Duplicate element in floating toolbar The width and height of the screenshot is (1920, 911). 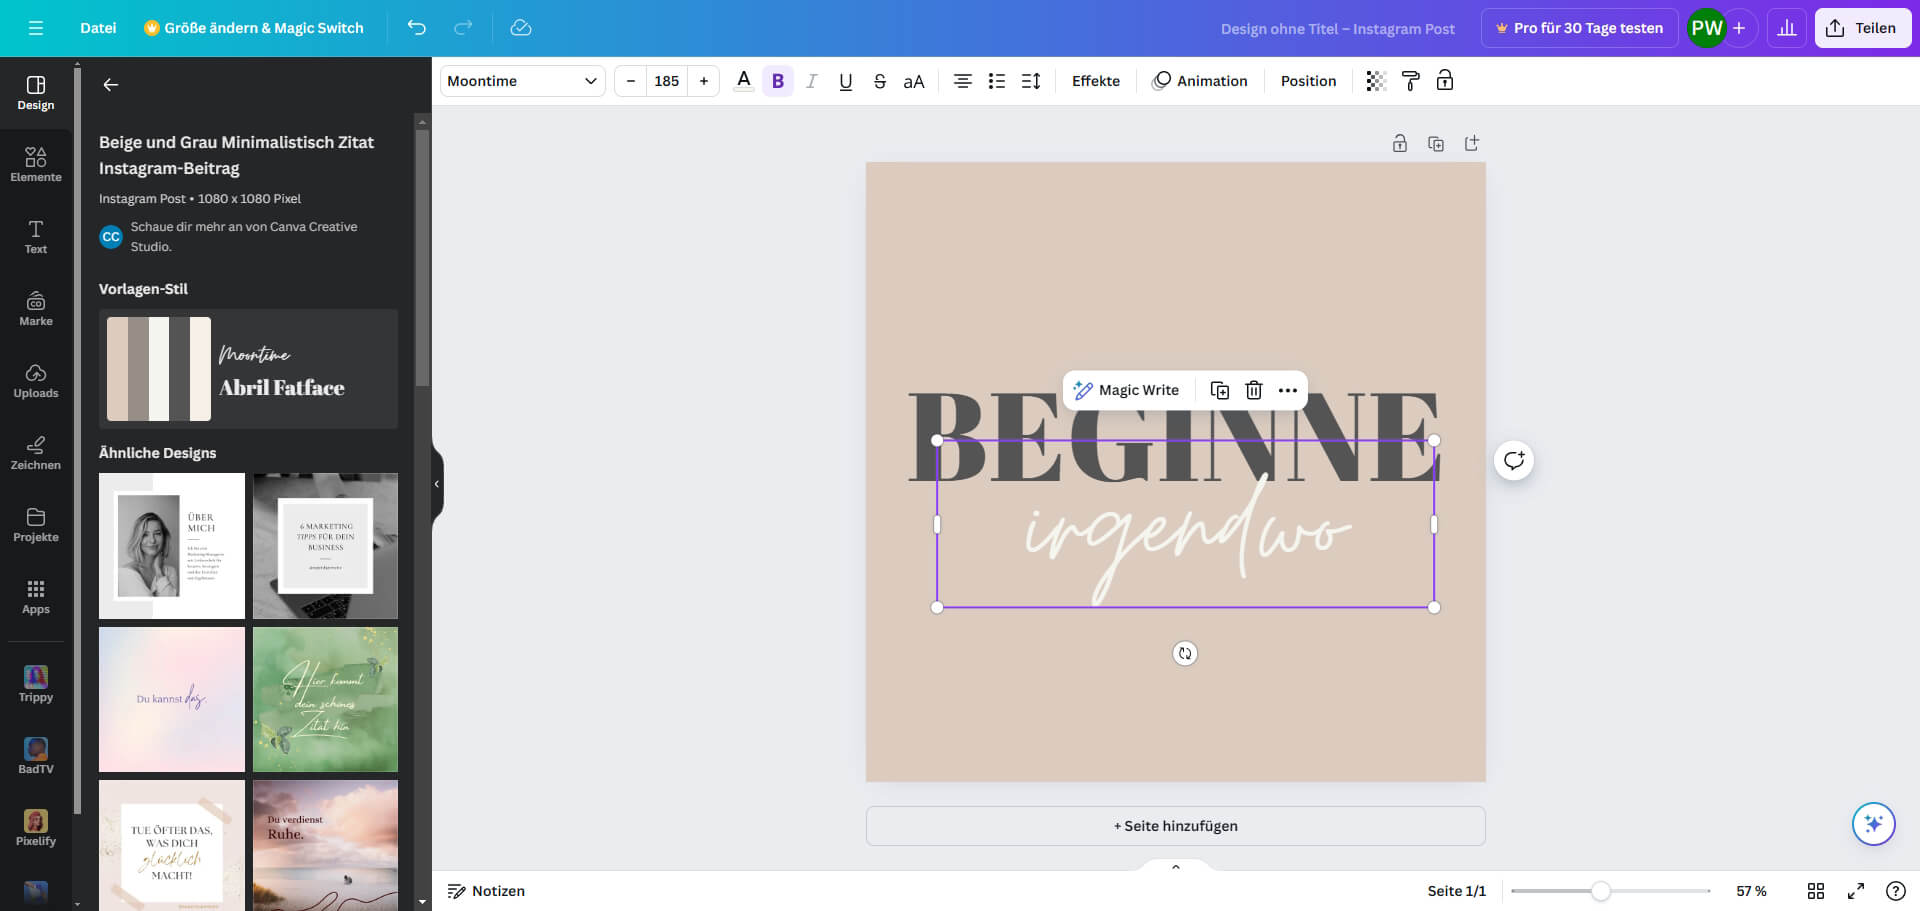(1219, 390)
